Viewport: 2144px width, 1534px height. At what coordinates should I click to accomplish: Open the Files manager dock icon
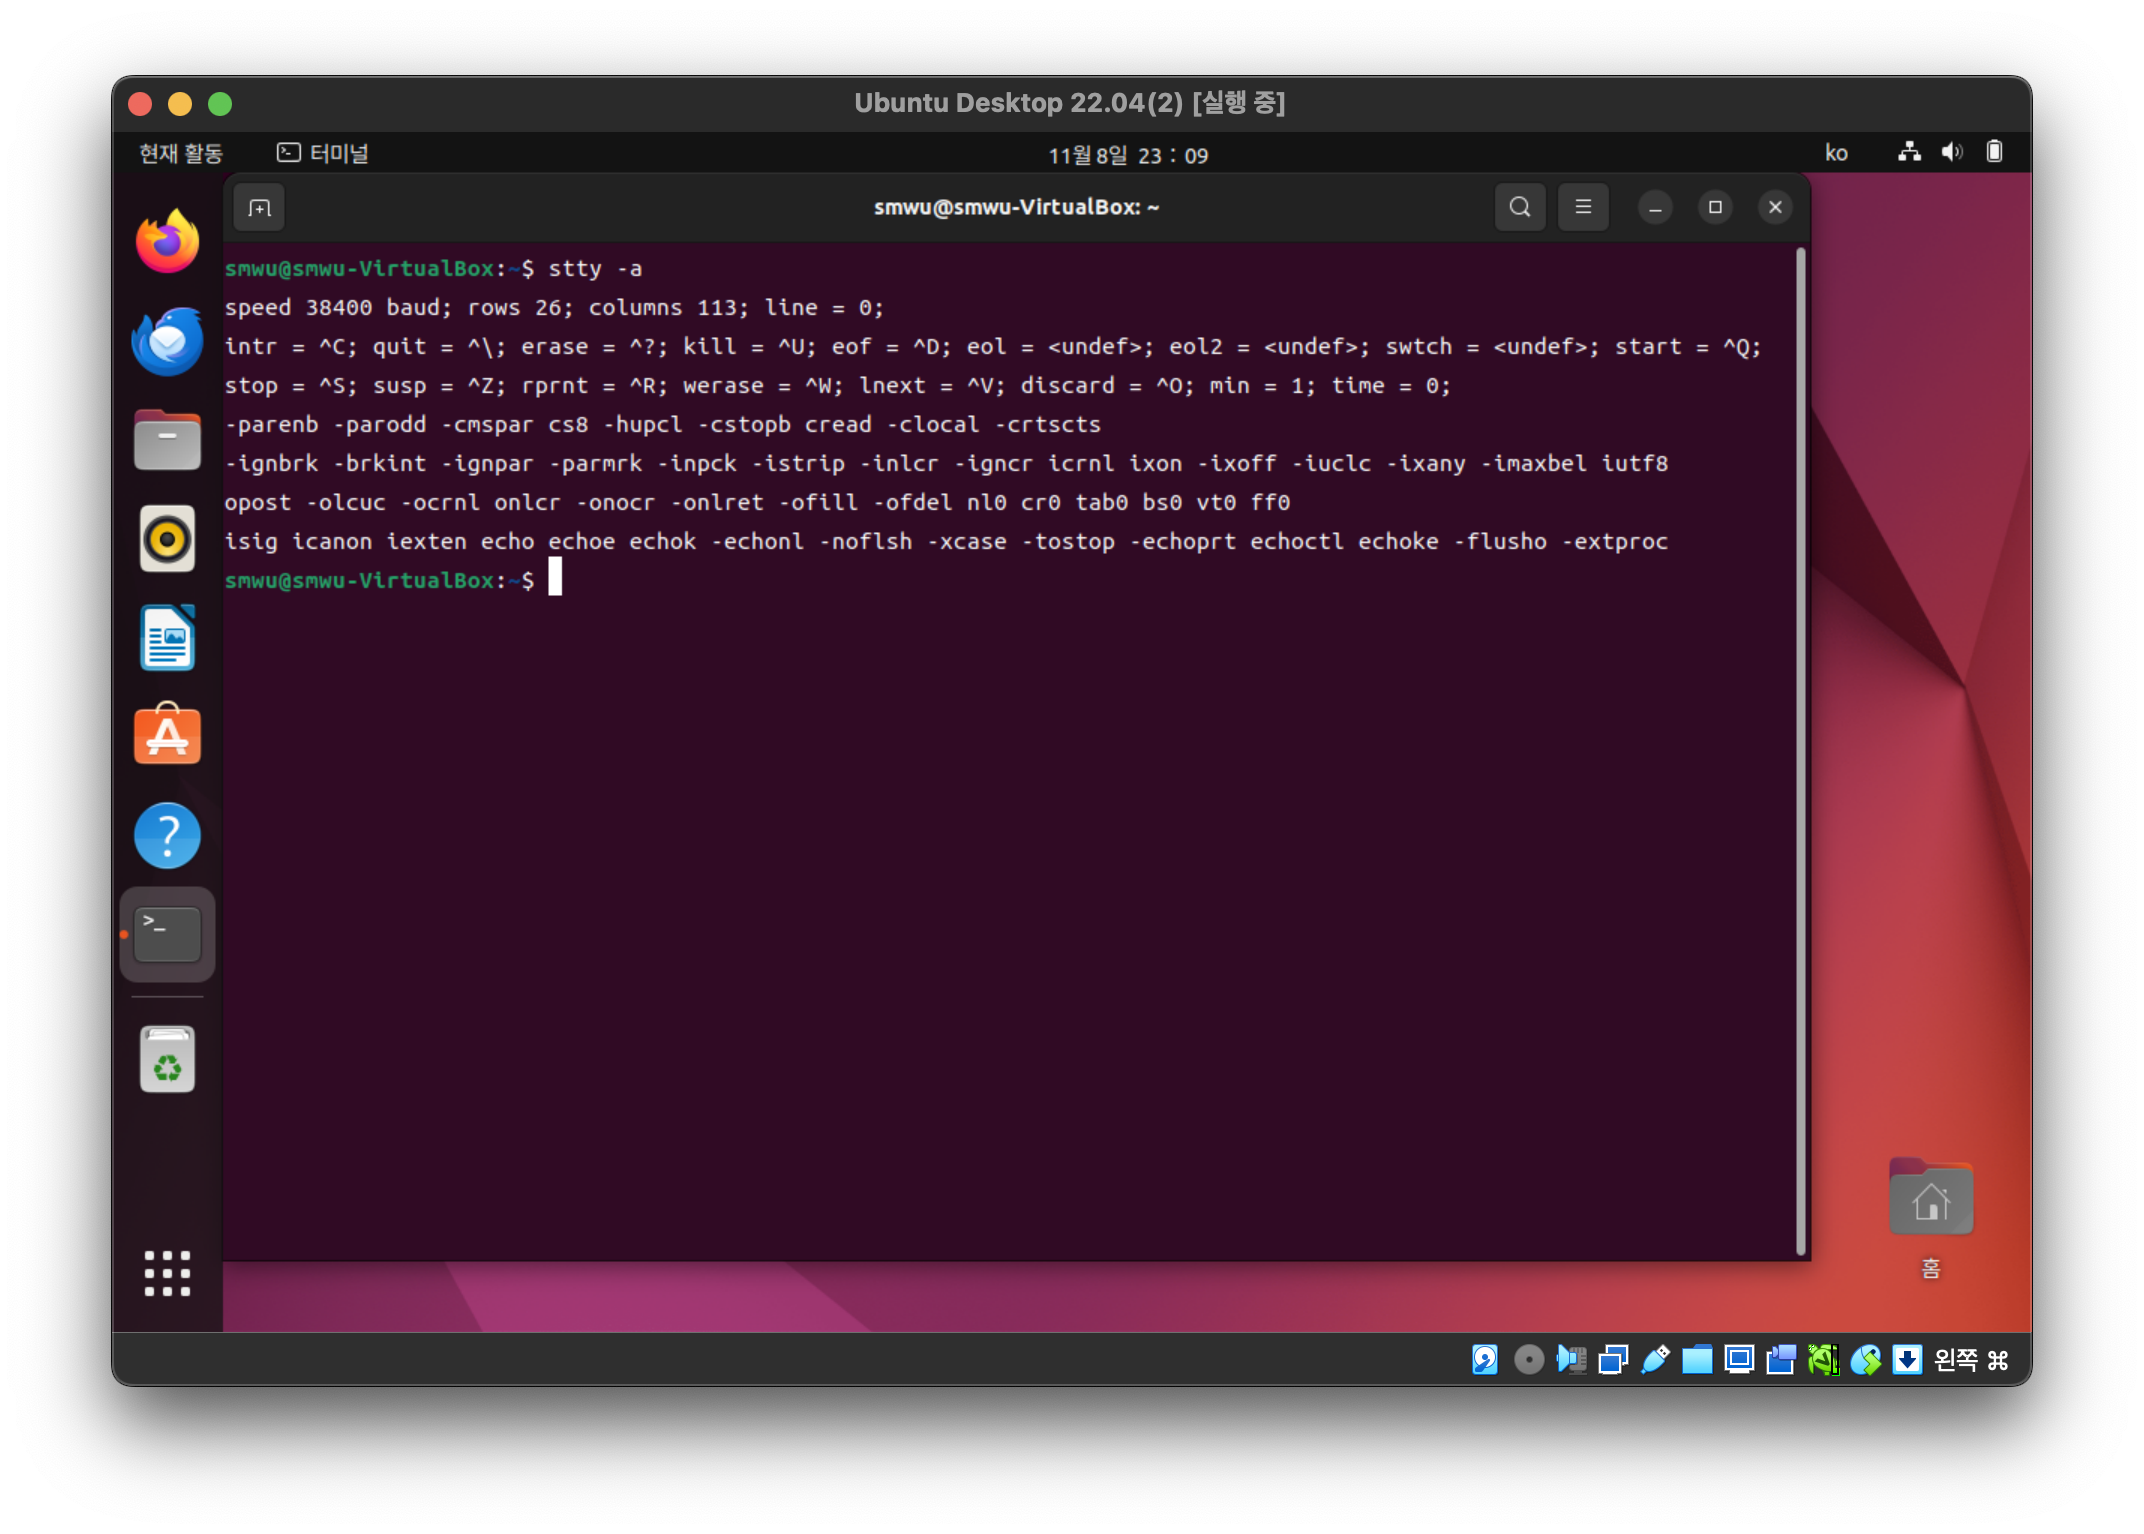point(167,439)
